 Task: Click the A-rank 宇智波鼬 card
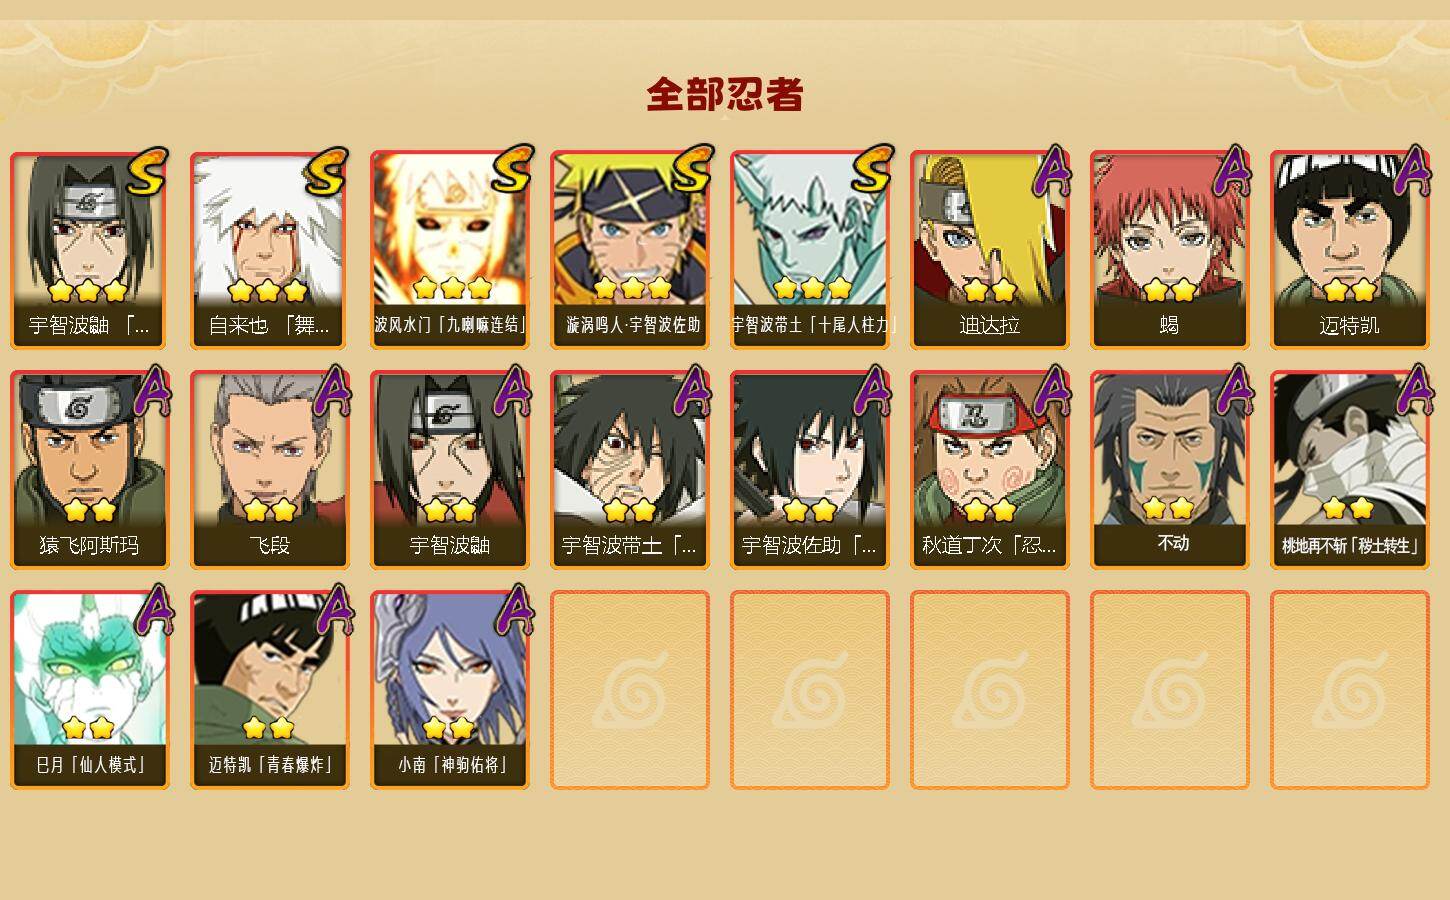pos(449,470)
